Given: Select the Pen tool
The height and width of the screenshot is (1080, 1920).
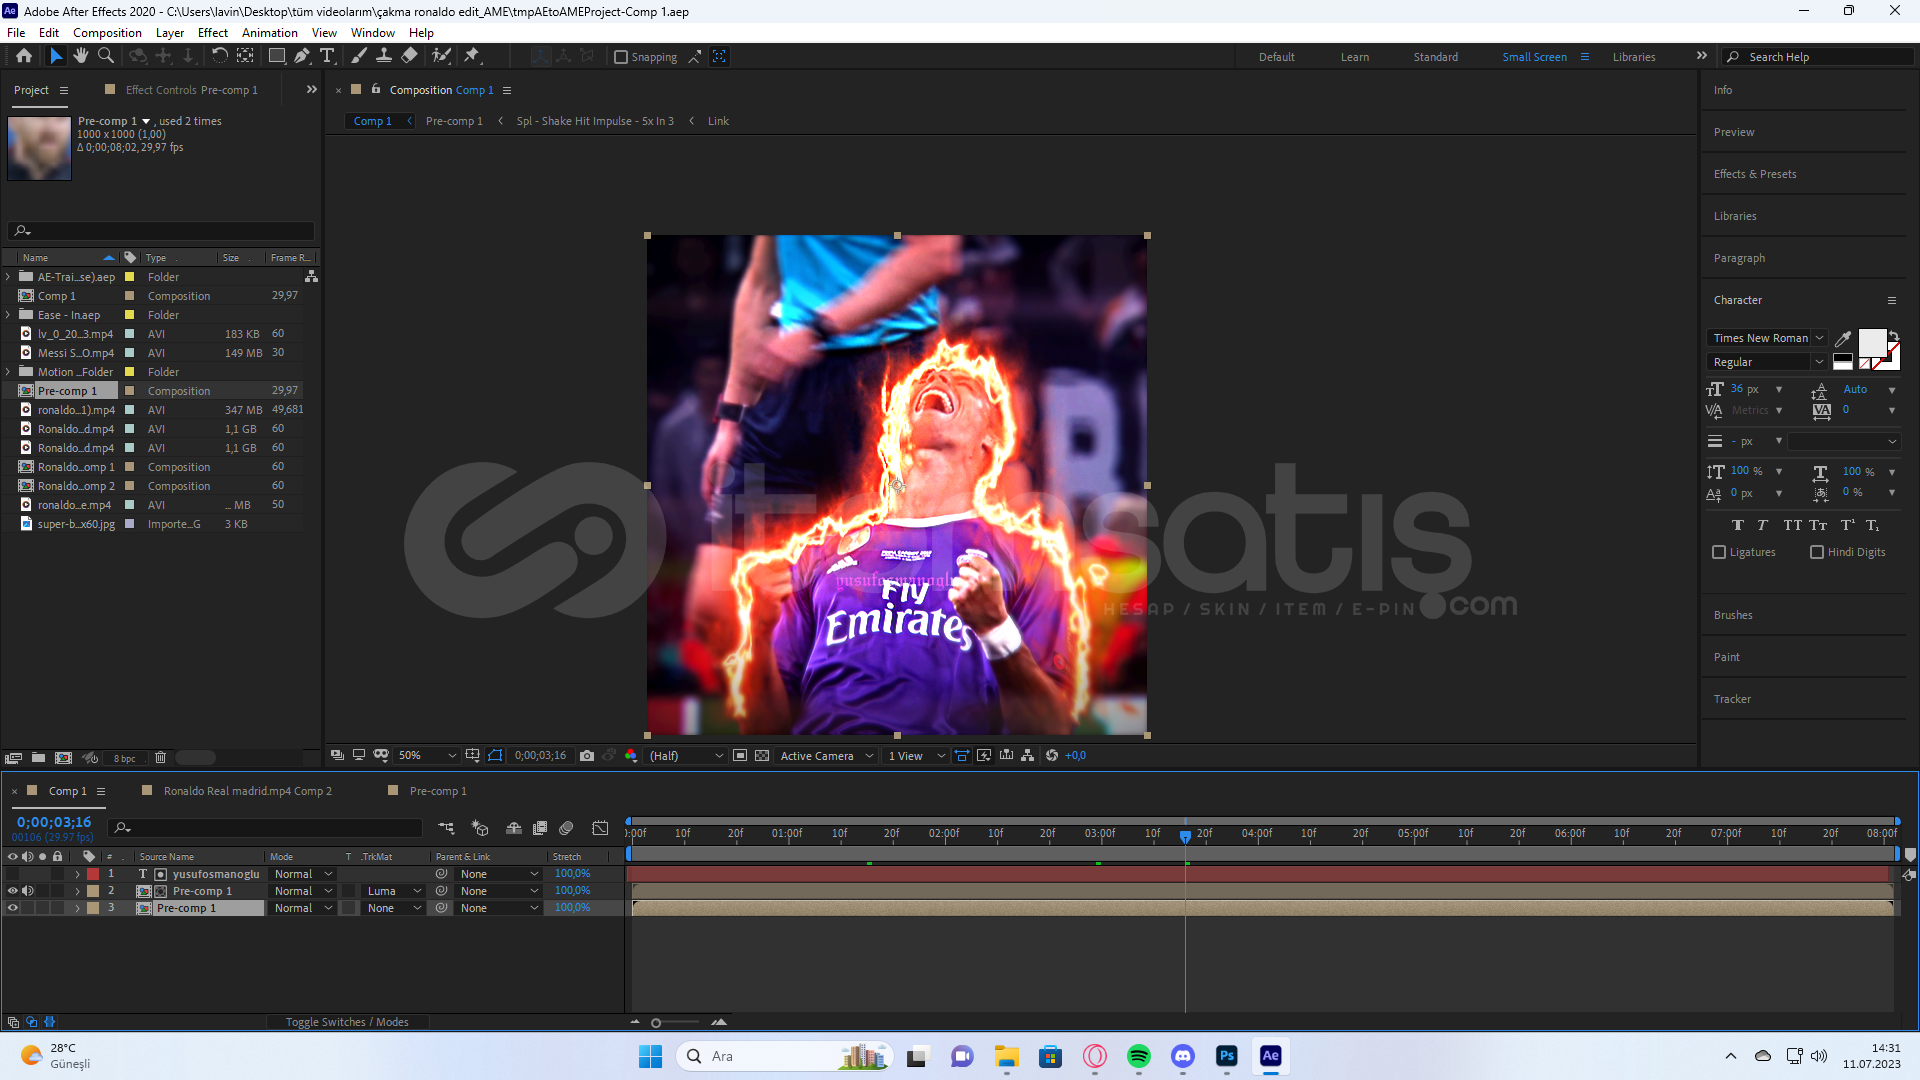Looking at the screenshot, I should pos(302,56).
